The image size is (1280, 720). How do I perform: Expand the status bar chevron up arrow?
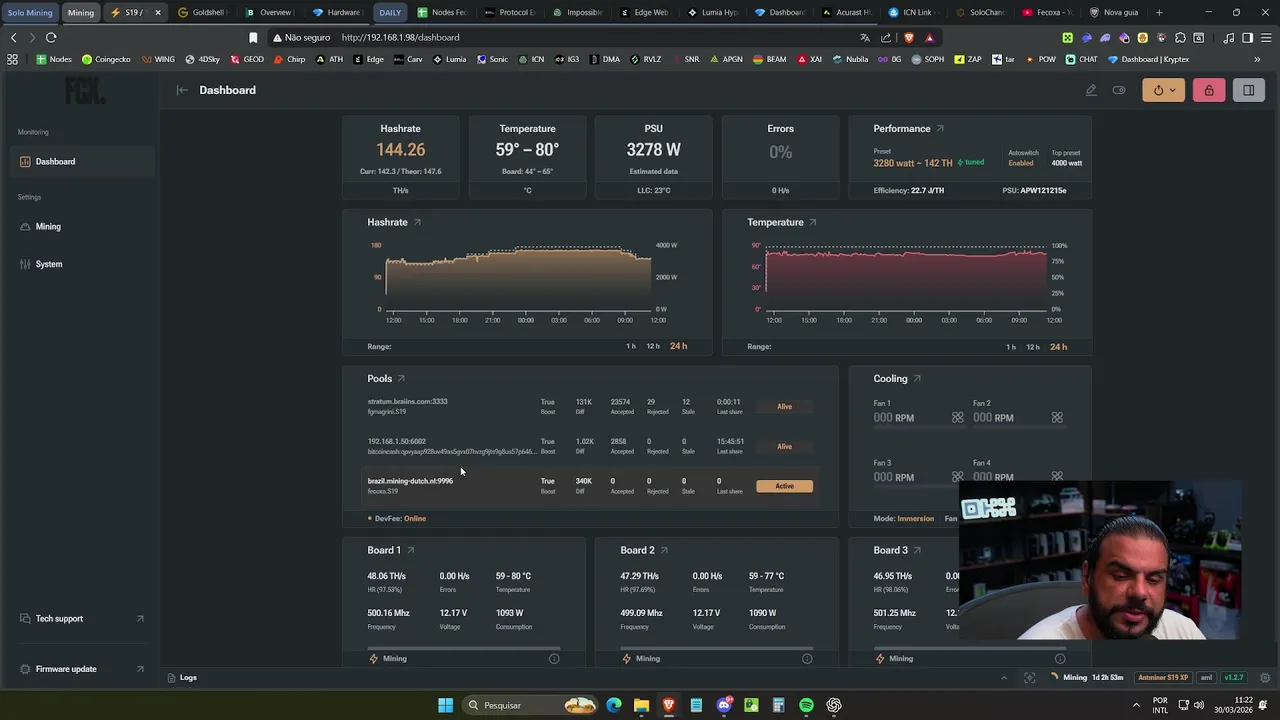click(1004, 678)
